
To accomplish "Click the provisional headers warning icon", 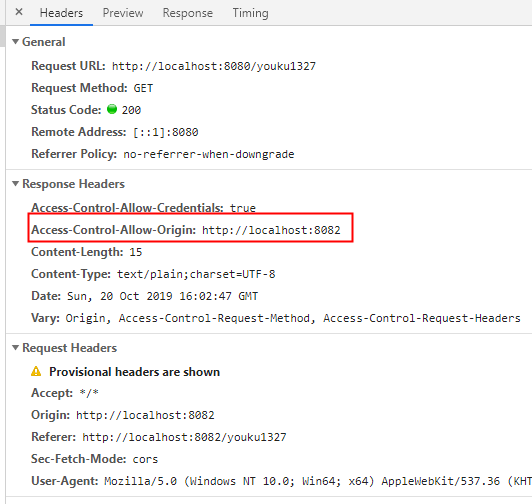I will click(x=36, y=371).
